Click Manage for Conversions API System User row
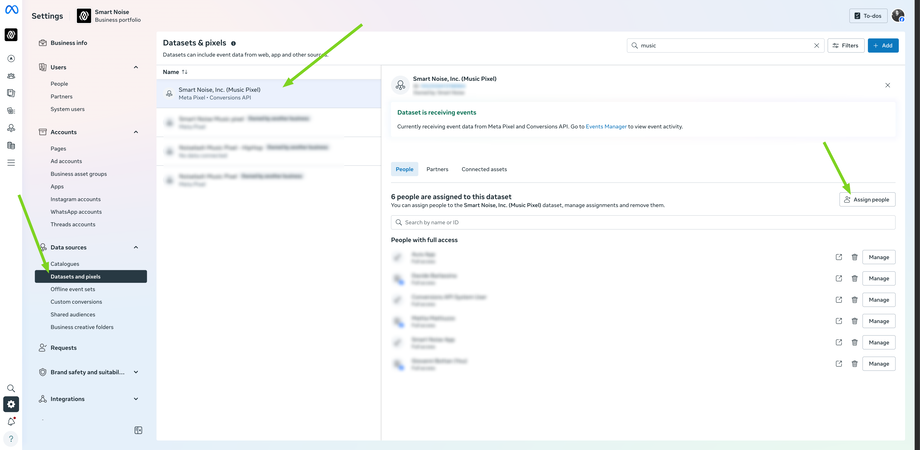The height and width of the screenshot is (450, 920). coord(878,300)
